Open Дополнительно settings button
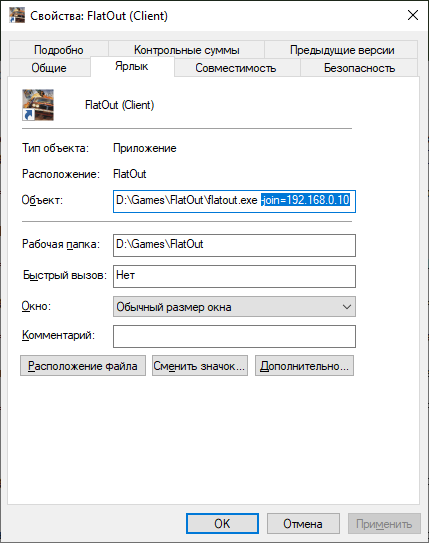Image resolution: width=429 pixels, height=543 pixels. pyautogui.click(x=304, y=365)
